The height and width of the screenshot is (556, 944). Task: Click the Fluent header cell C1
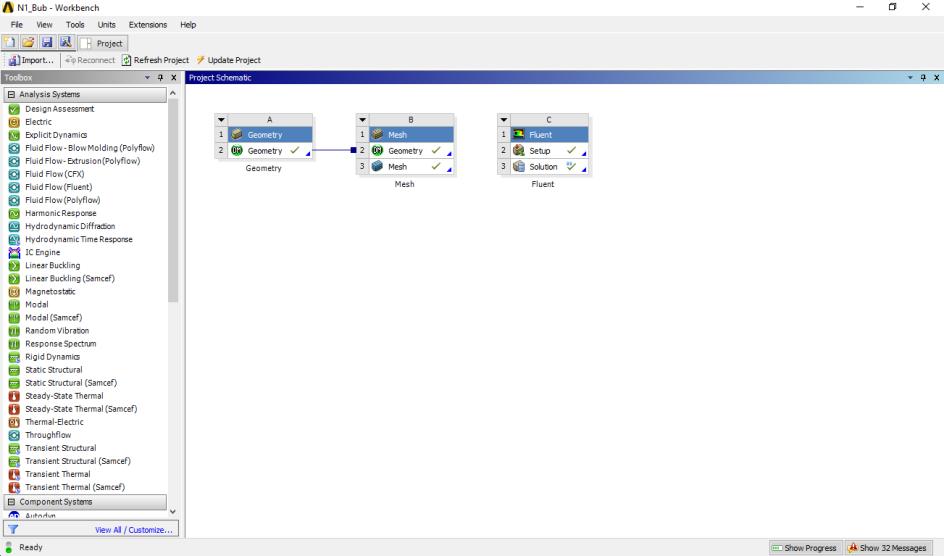point(550,135)
